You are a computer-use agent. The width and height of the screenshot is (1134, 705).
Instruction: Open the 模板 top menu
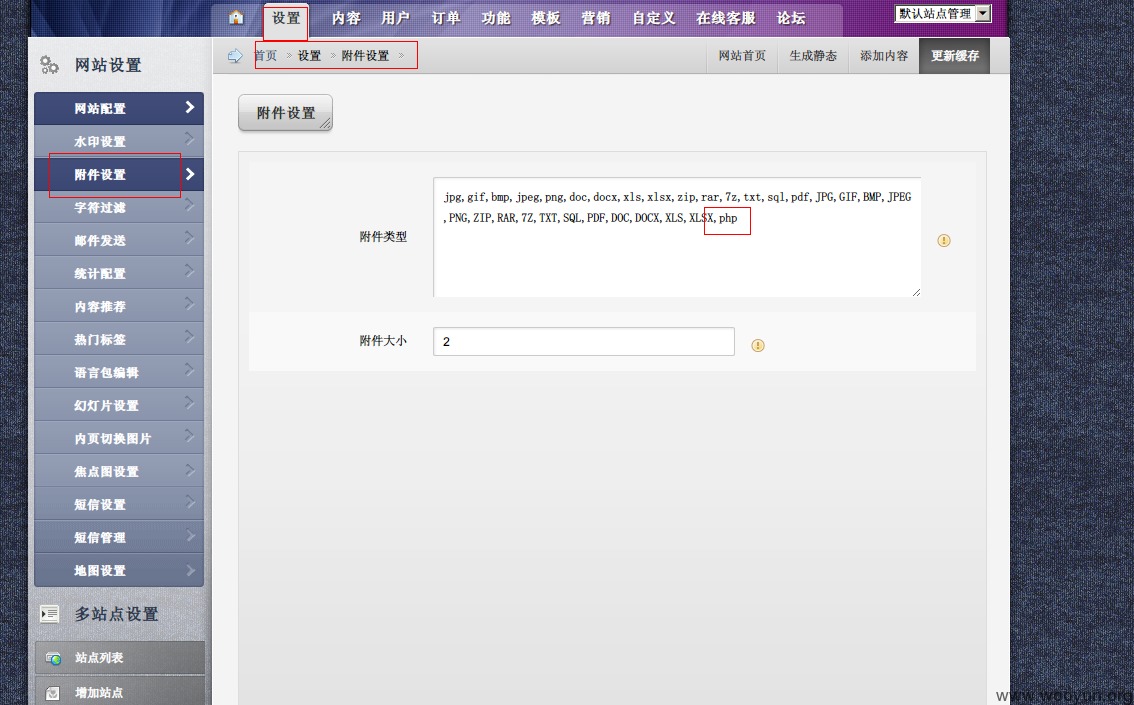545,18
